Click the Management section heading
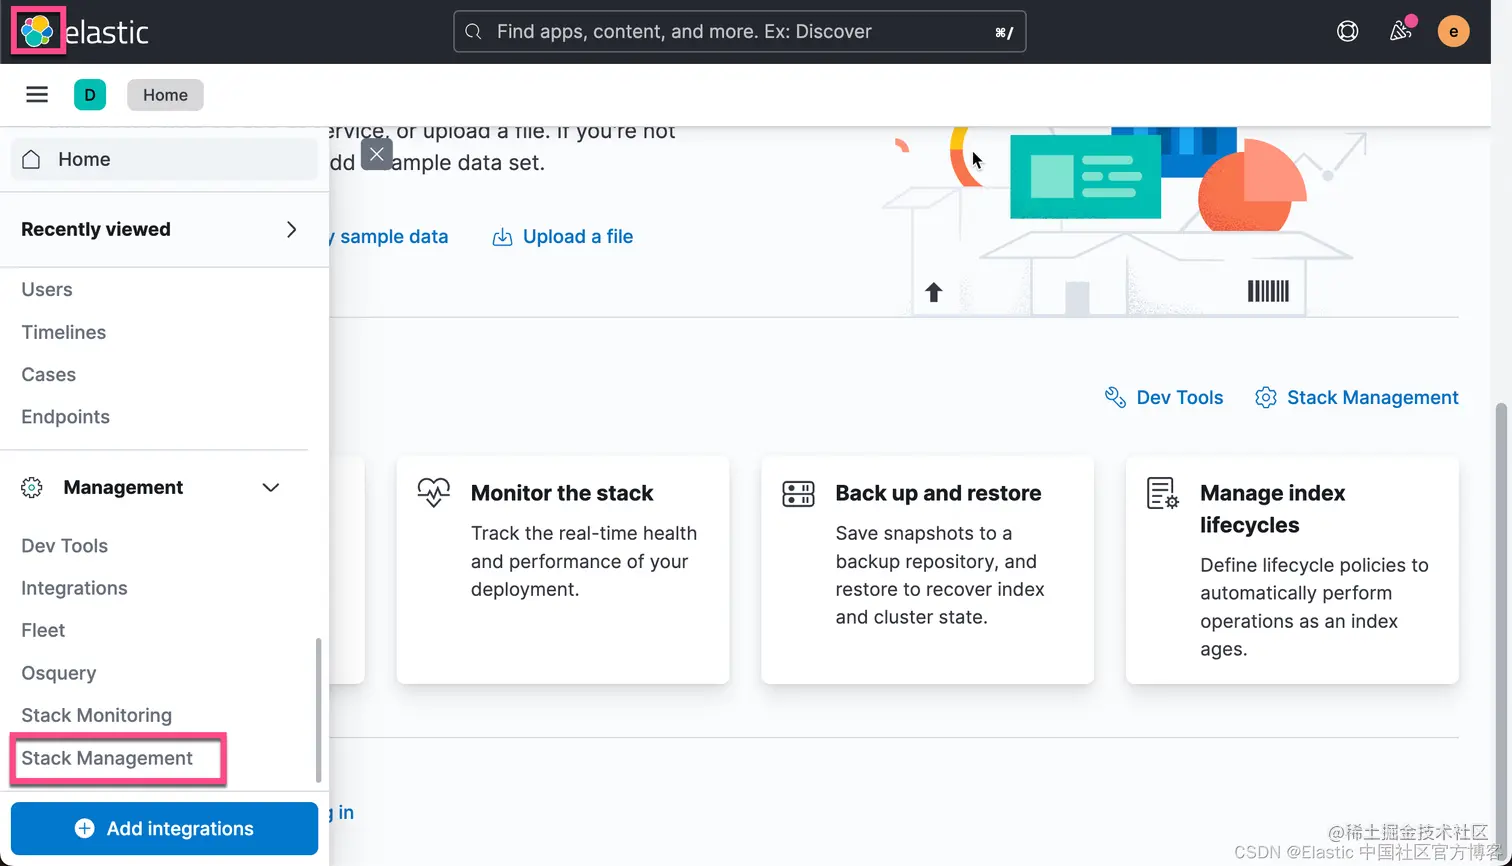 123,487
